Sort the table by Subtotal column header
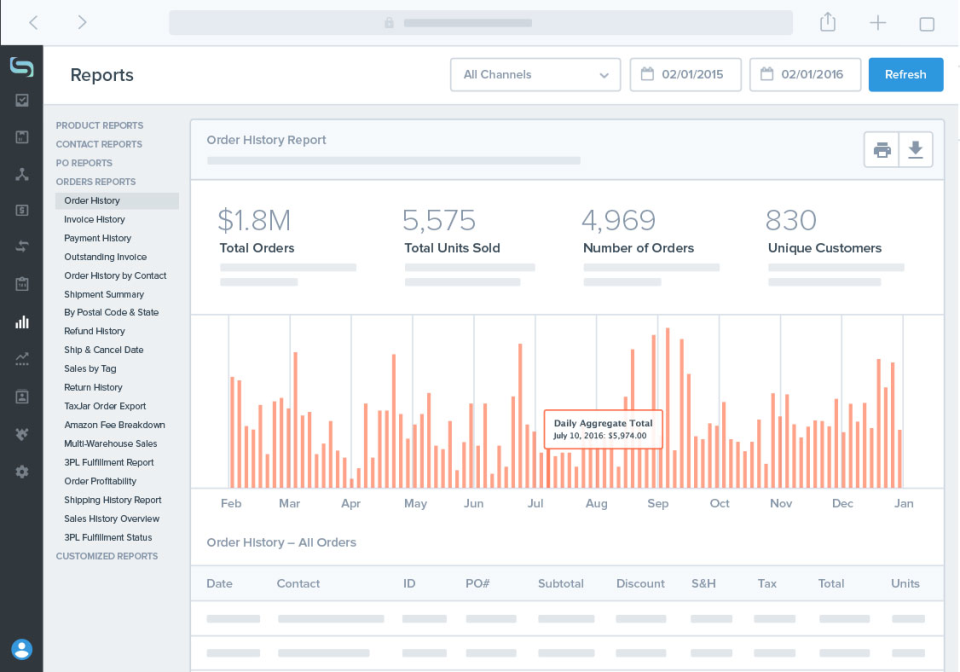 pos(560,584)
